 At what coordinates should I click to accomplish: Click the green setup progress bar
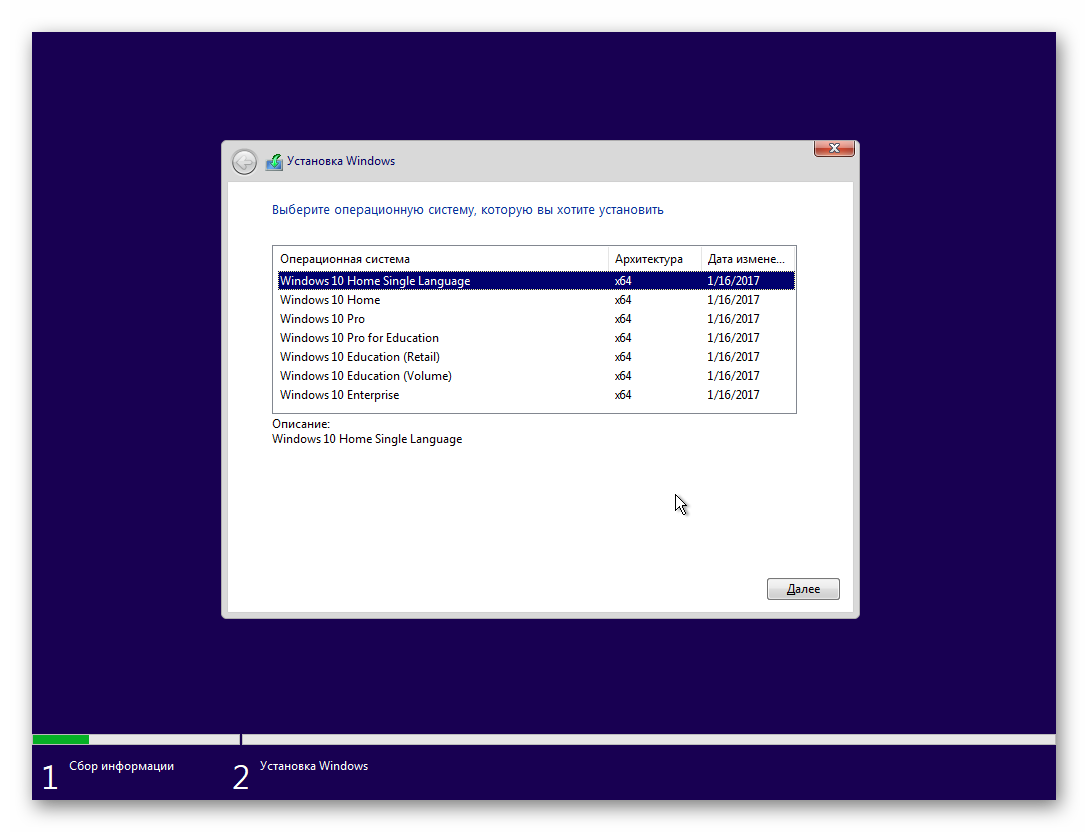tap(60, 740)
